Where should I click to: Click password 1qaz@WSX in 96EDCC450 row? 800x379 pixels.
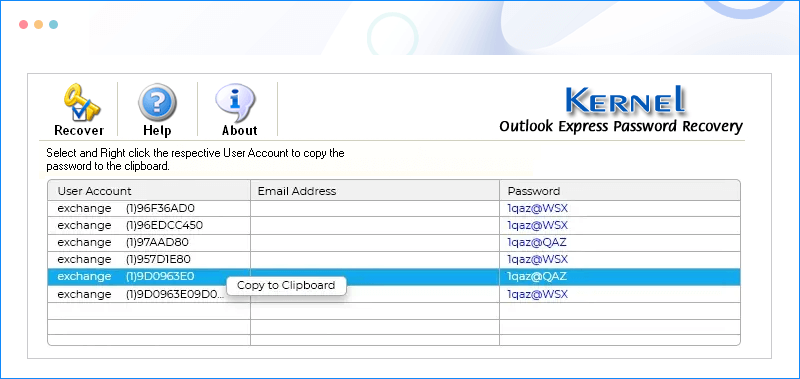[537, 225]
